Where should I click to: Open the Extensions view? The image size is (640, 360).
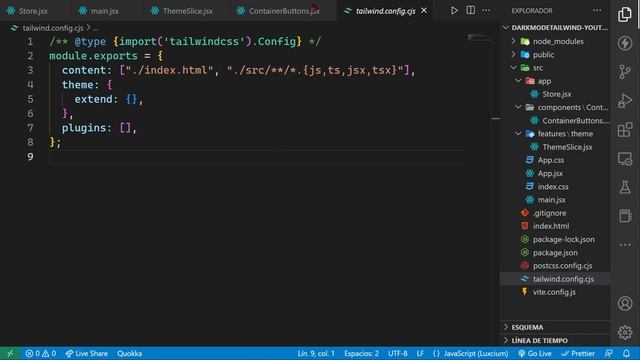coord(624,130)
